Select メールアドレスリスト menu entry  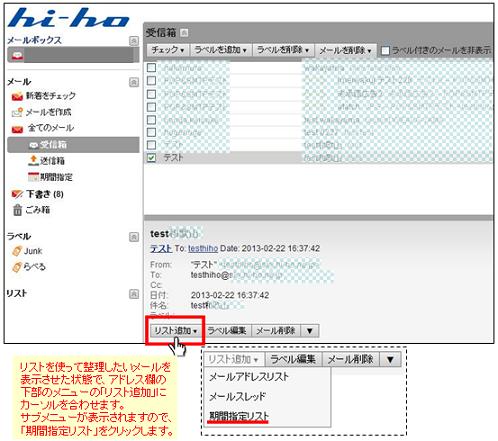pyautogui.click(x=249, y=377)
